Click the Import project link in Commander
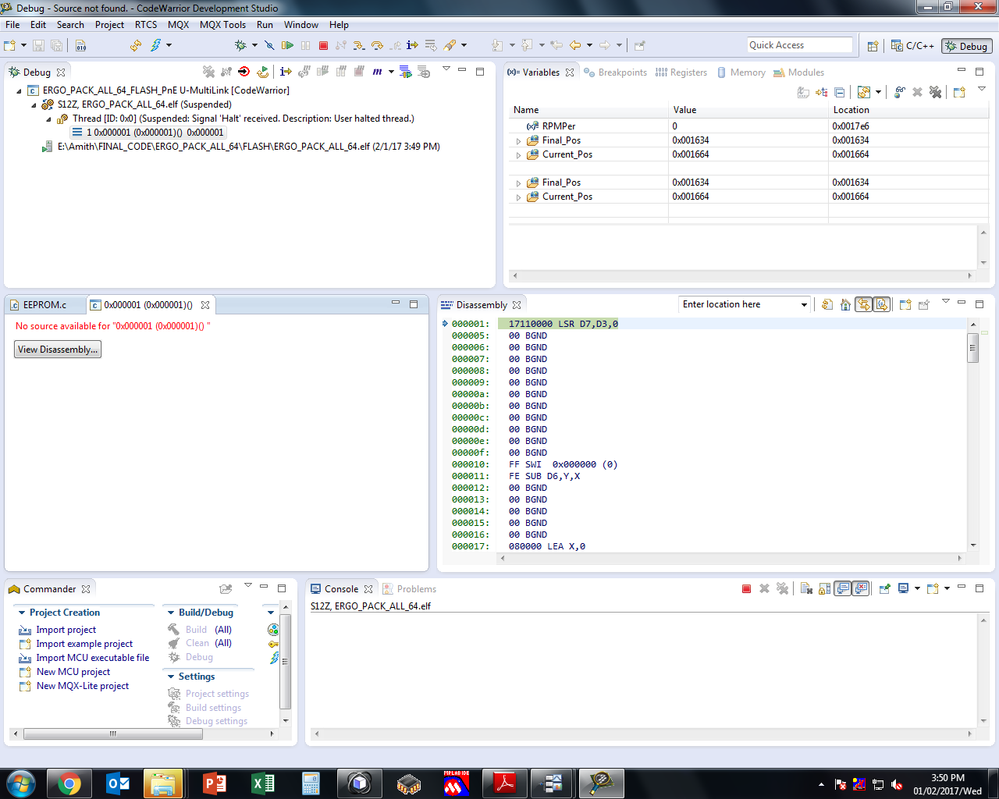Viewport: 999px width, 799px height. (x=66, y=630)
